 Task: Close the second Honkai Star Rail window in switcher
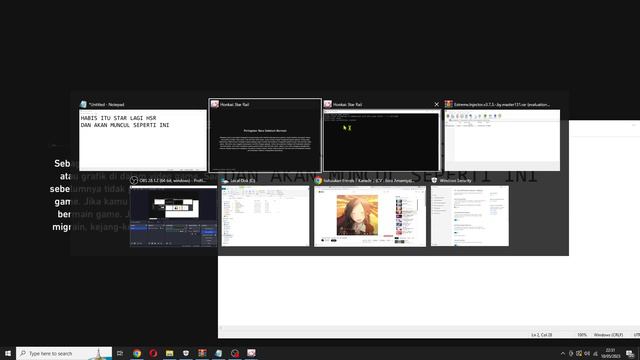tap(436, 104)
